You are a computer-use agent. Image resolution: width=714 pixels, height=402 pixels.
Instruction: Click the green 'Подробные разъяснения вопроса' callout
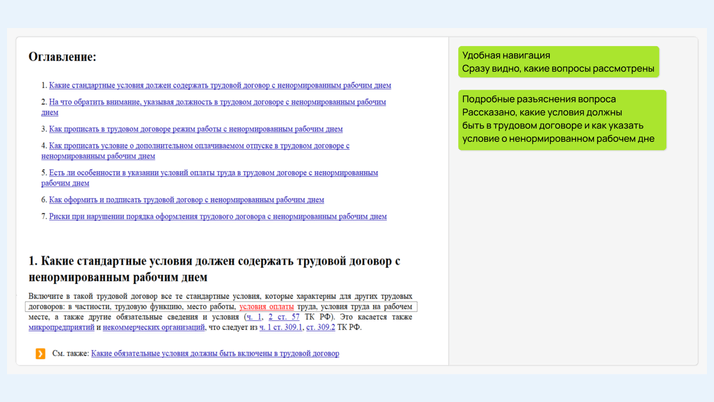pyautogui.click(x=562, y=120)
